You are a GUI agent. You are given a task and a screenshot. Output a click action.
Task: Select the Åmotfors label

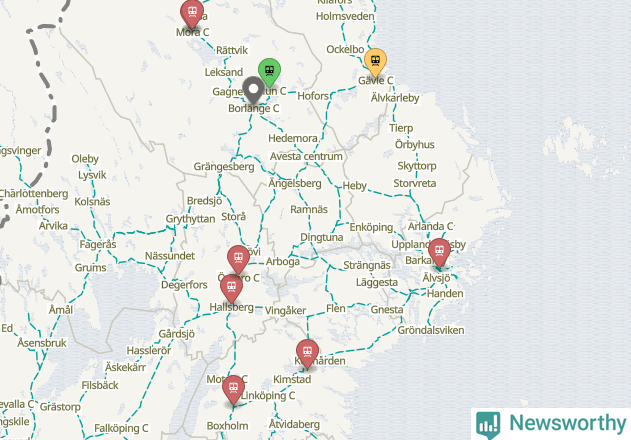[37, 210]
